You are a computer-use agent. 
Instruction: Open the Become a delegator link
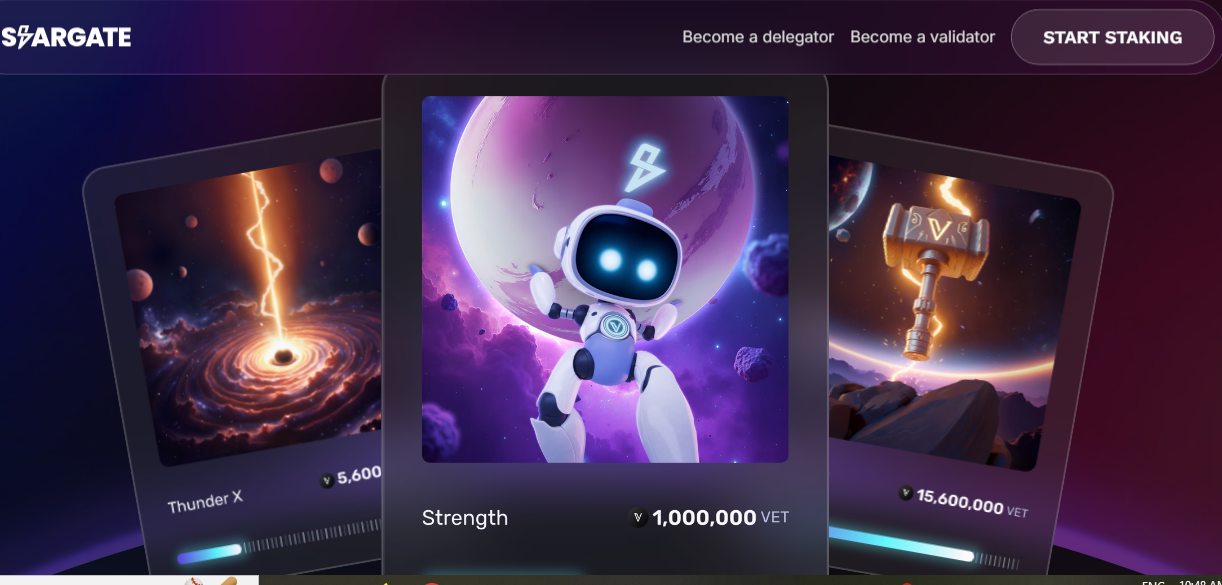point(758,37)
